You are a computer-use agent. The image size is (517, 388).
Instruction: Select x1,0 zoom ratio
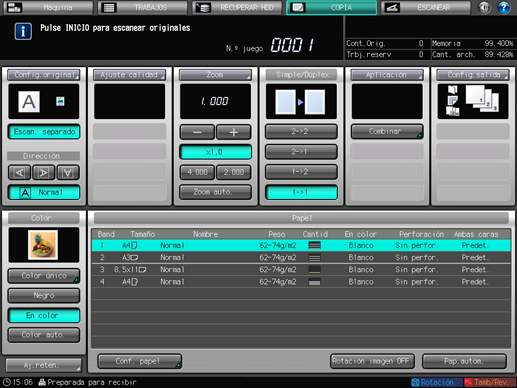215,152
